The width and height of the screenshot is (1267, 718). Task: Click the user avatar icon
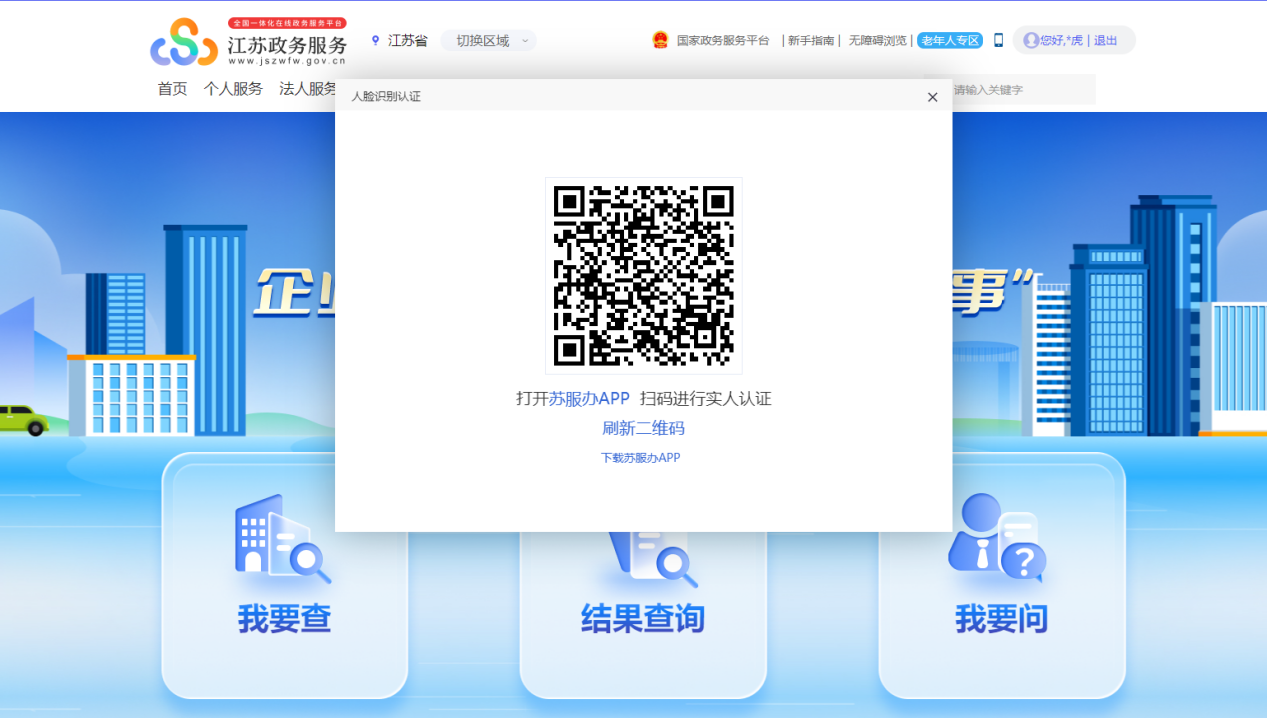1031,41
